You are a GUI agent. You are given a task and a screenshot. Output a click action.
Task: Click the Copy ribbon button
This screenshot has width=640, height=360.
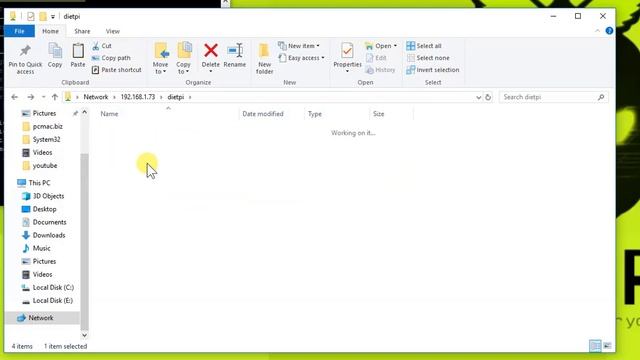55,56
